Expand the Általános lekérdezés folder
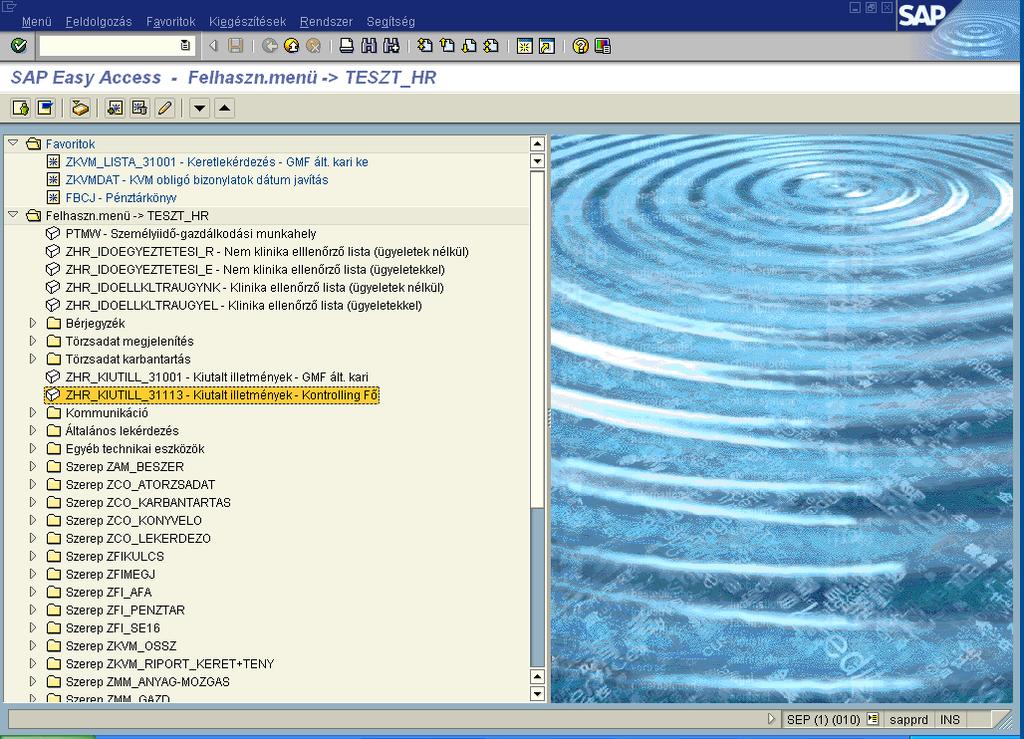The height and width of the screenshot is (739, 1024). pos(33,430)
